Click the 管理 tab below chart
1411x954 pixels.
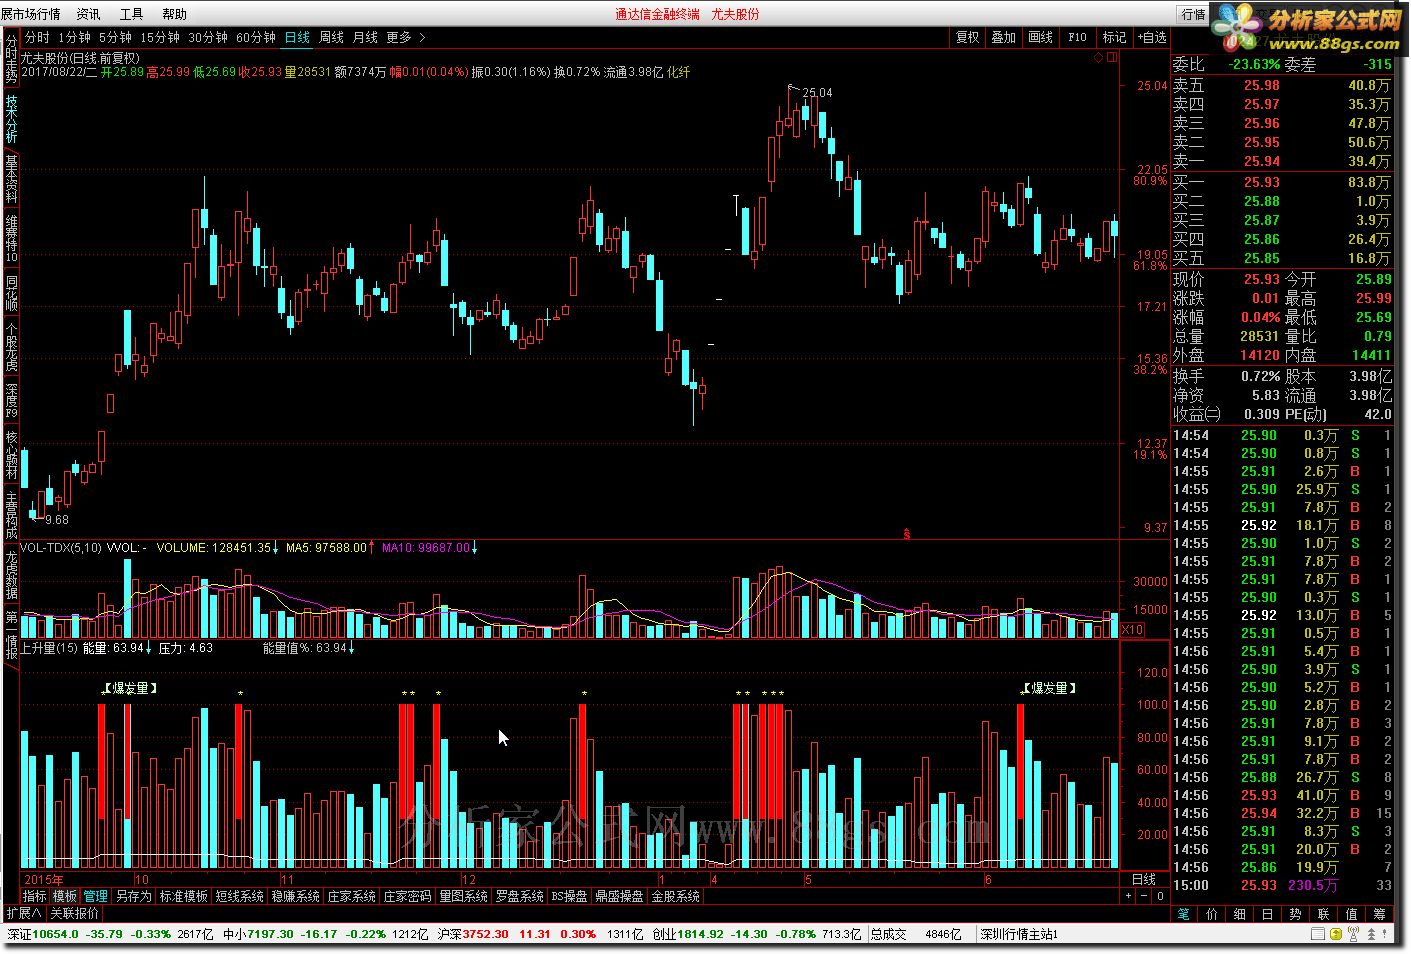pyautogui.click(x=95, y=896)
